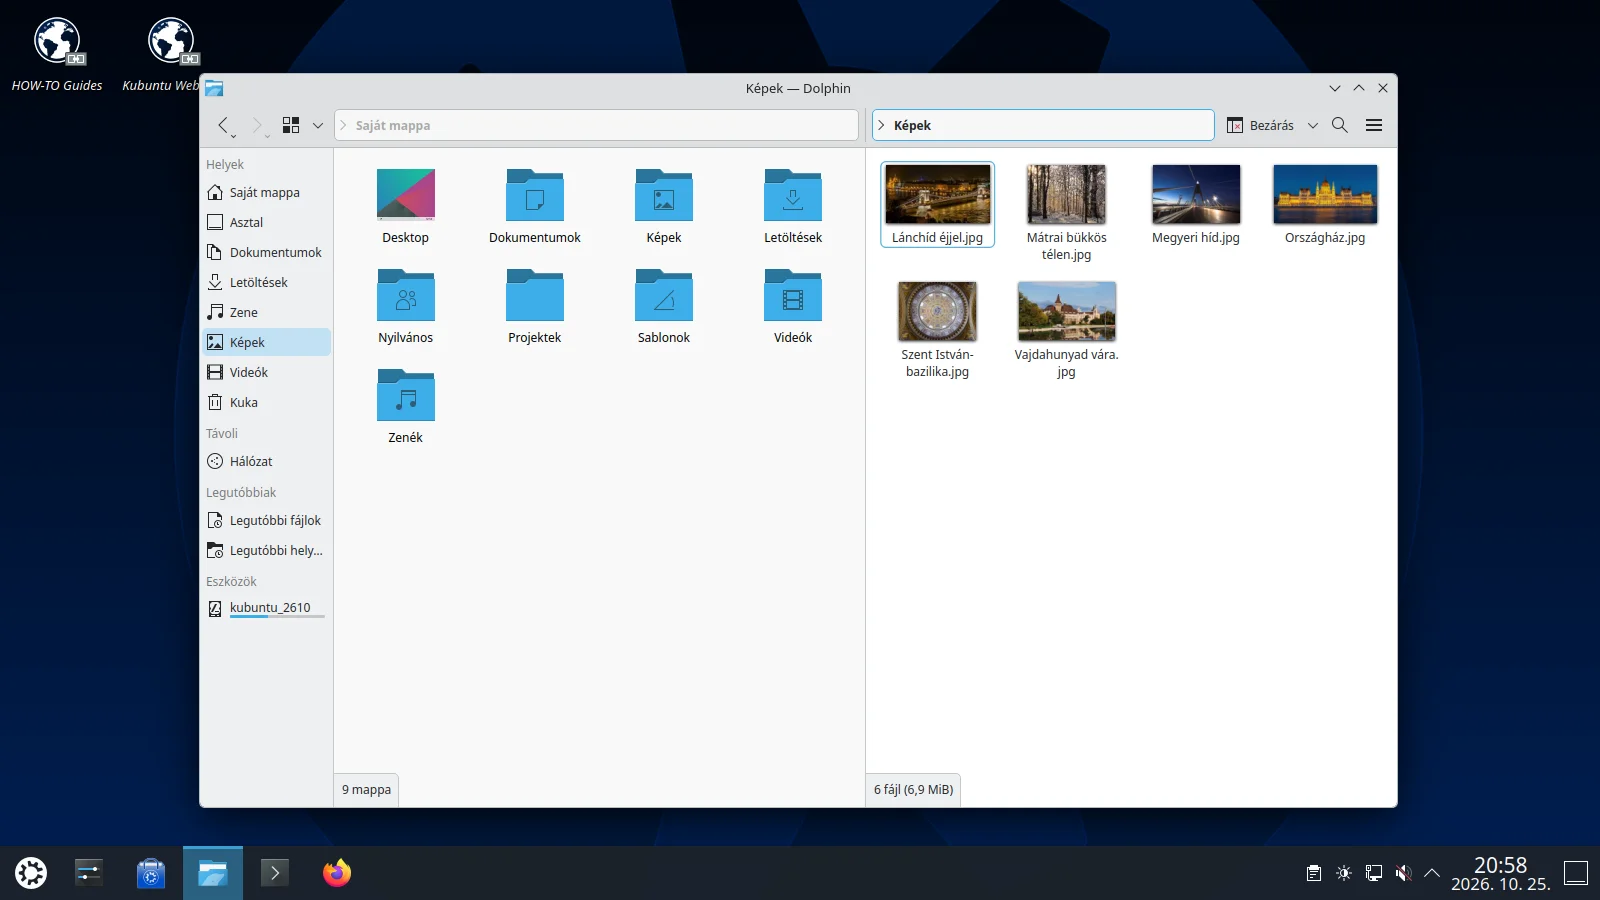
Task: Show Legutóbbi fájlok in sidebar
Action: pos(266,520)
